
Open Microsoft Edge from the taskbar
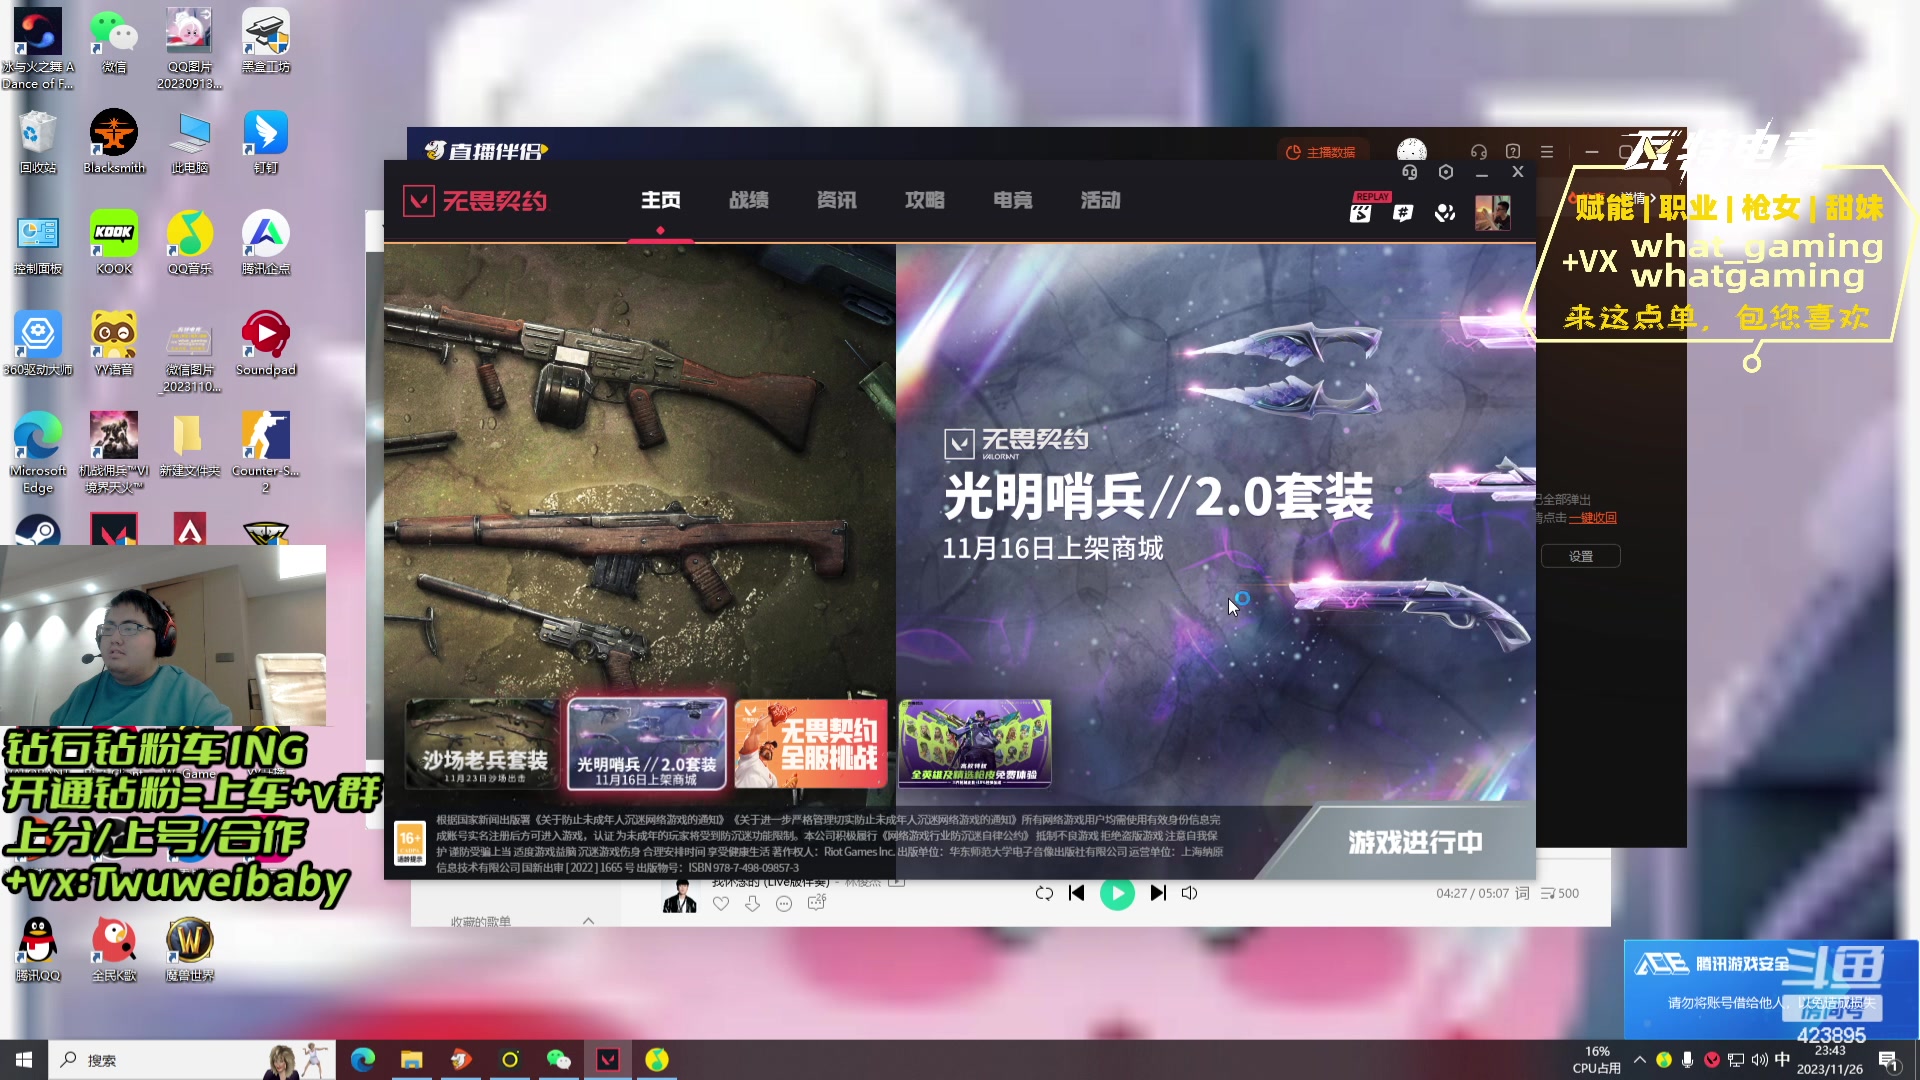(x=363, y=1060)
